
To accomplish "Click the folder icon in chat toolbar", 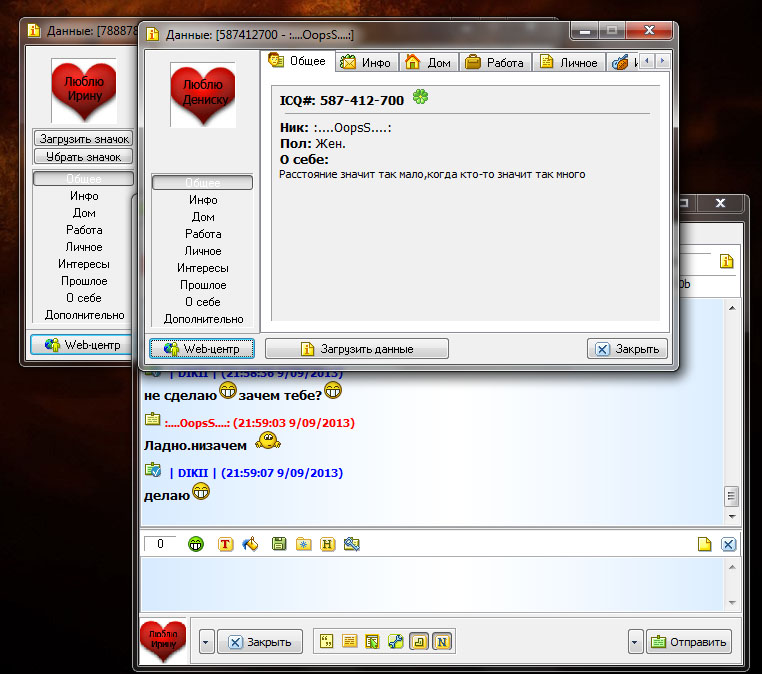I will click(303, 544).
